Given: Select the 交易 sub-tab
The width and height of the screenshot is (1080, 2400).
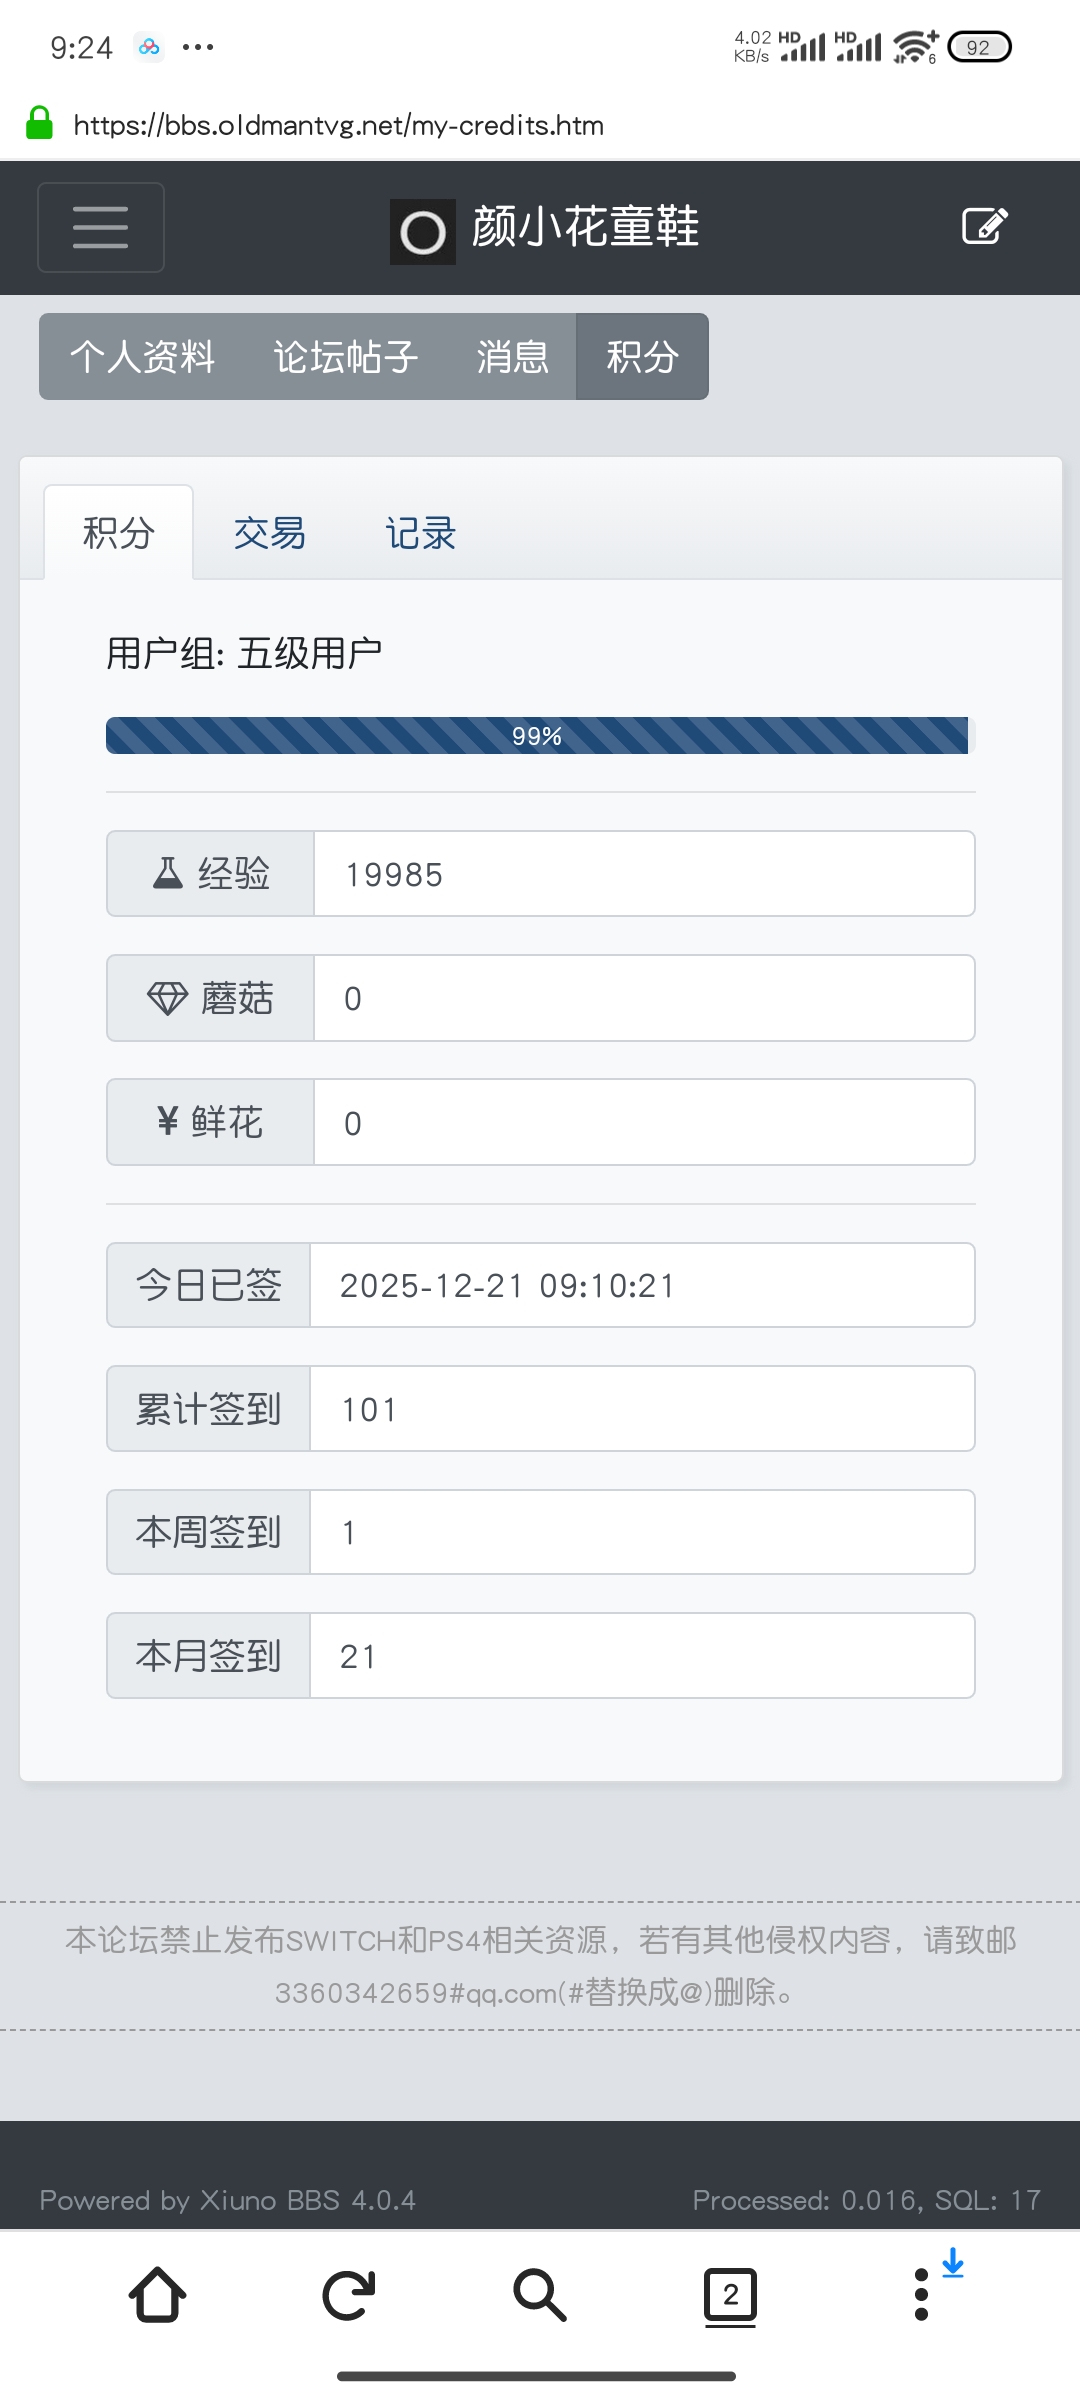Looking at the screenshot, I should pos(269,533).
